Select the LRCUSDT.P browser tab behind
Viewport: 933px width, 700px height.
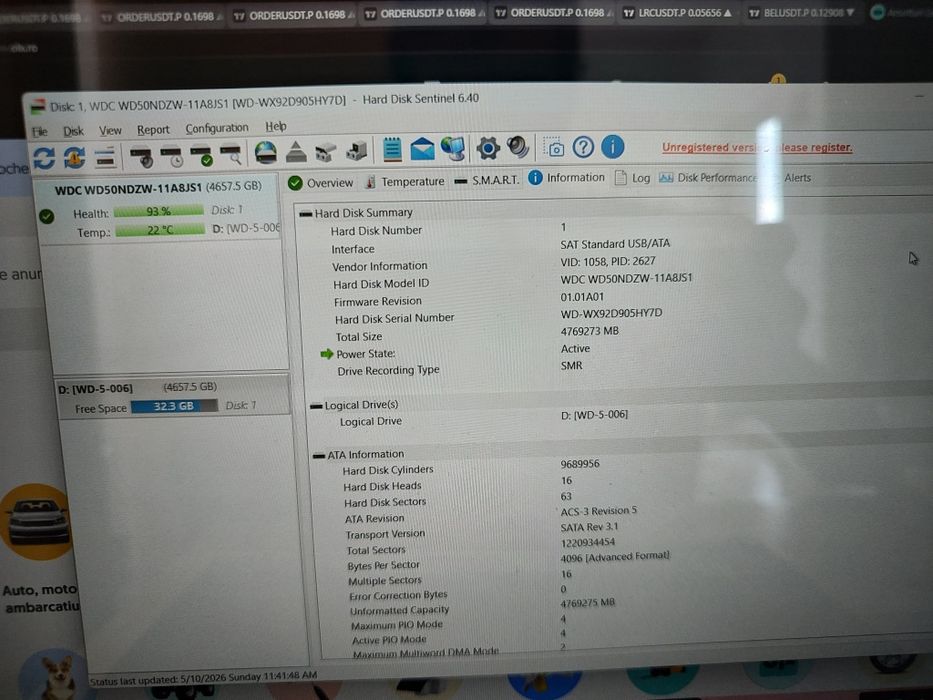coord(677,12)
